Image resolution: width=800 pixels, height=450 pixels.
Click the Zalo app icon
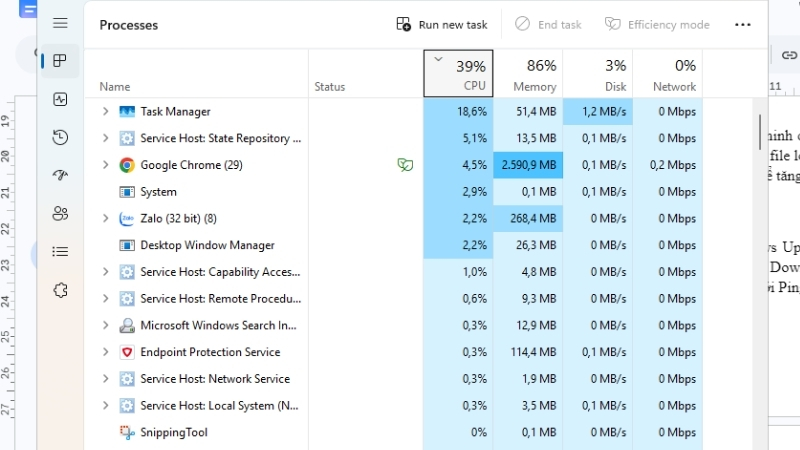click(127, 218)
